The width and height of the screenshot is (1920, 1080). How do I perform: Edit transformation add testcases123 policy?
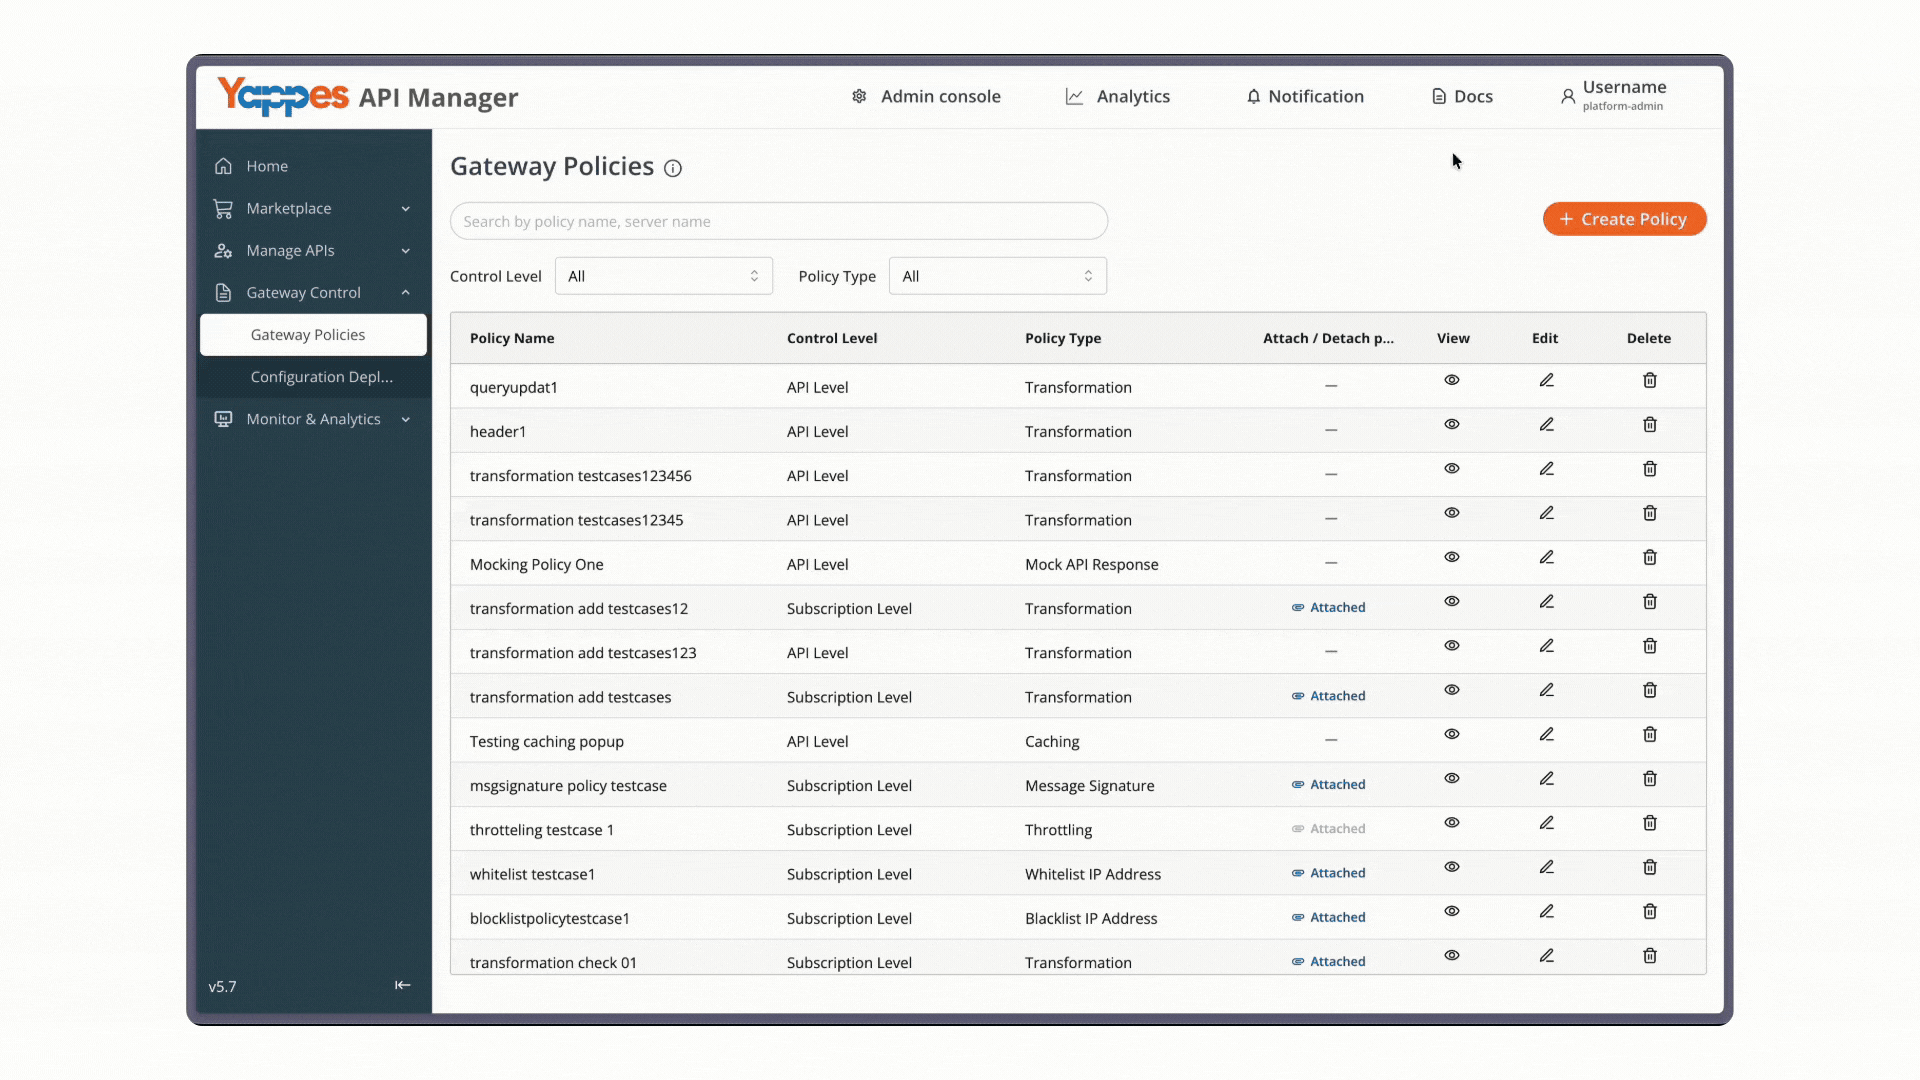point(1546,645)
